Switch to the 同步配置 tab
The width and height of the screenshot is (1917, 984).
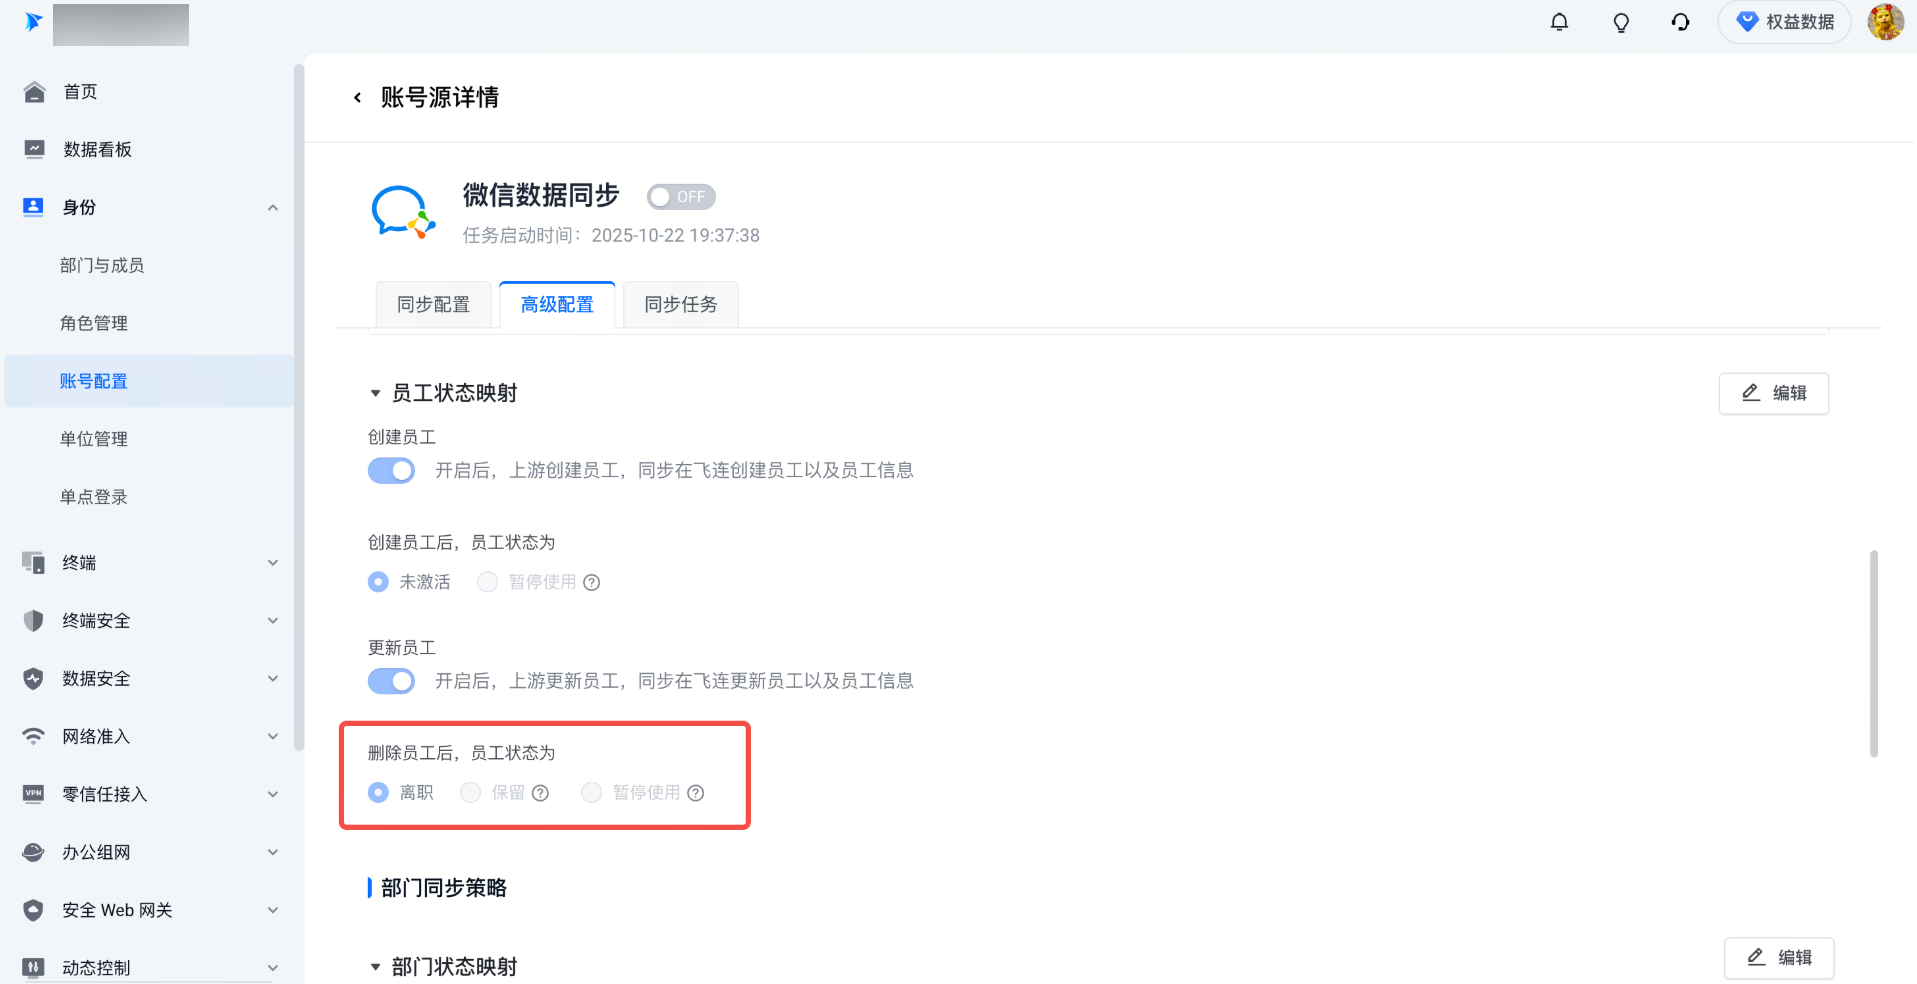[433, 304]
